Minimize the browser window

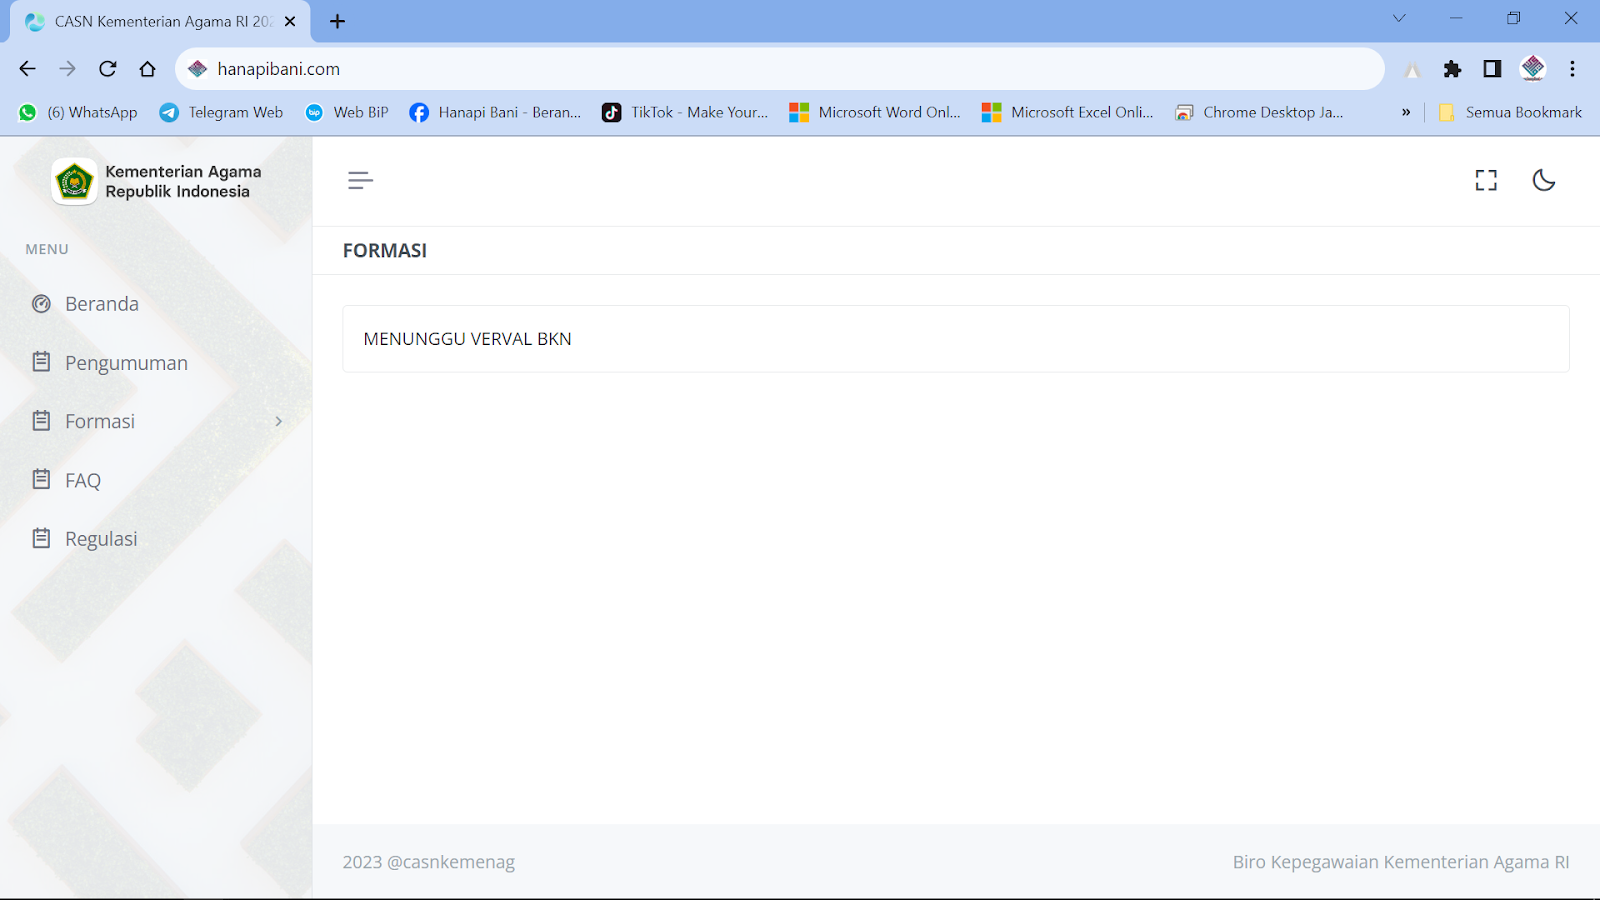[1456, 18]
